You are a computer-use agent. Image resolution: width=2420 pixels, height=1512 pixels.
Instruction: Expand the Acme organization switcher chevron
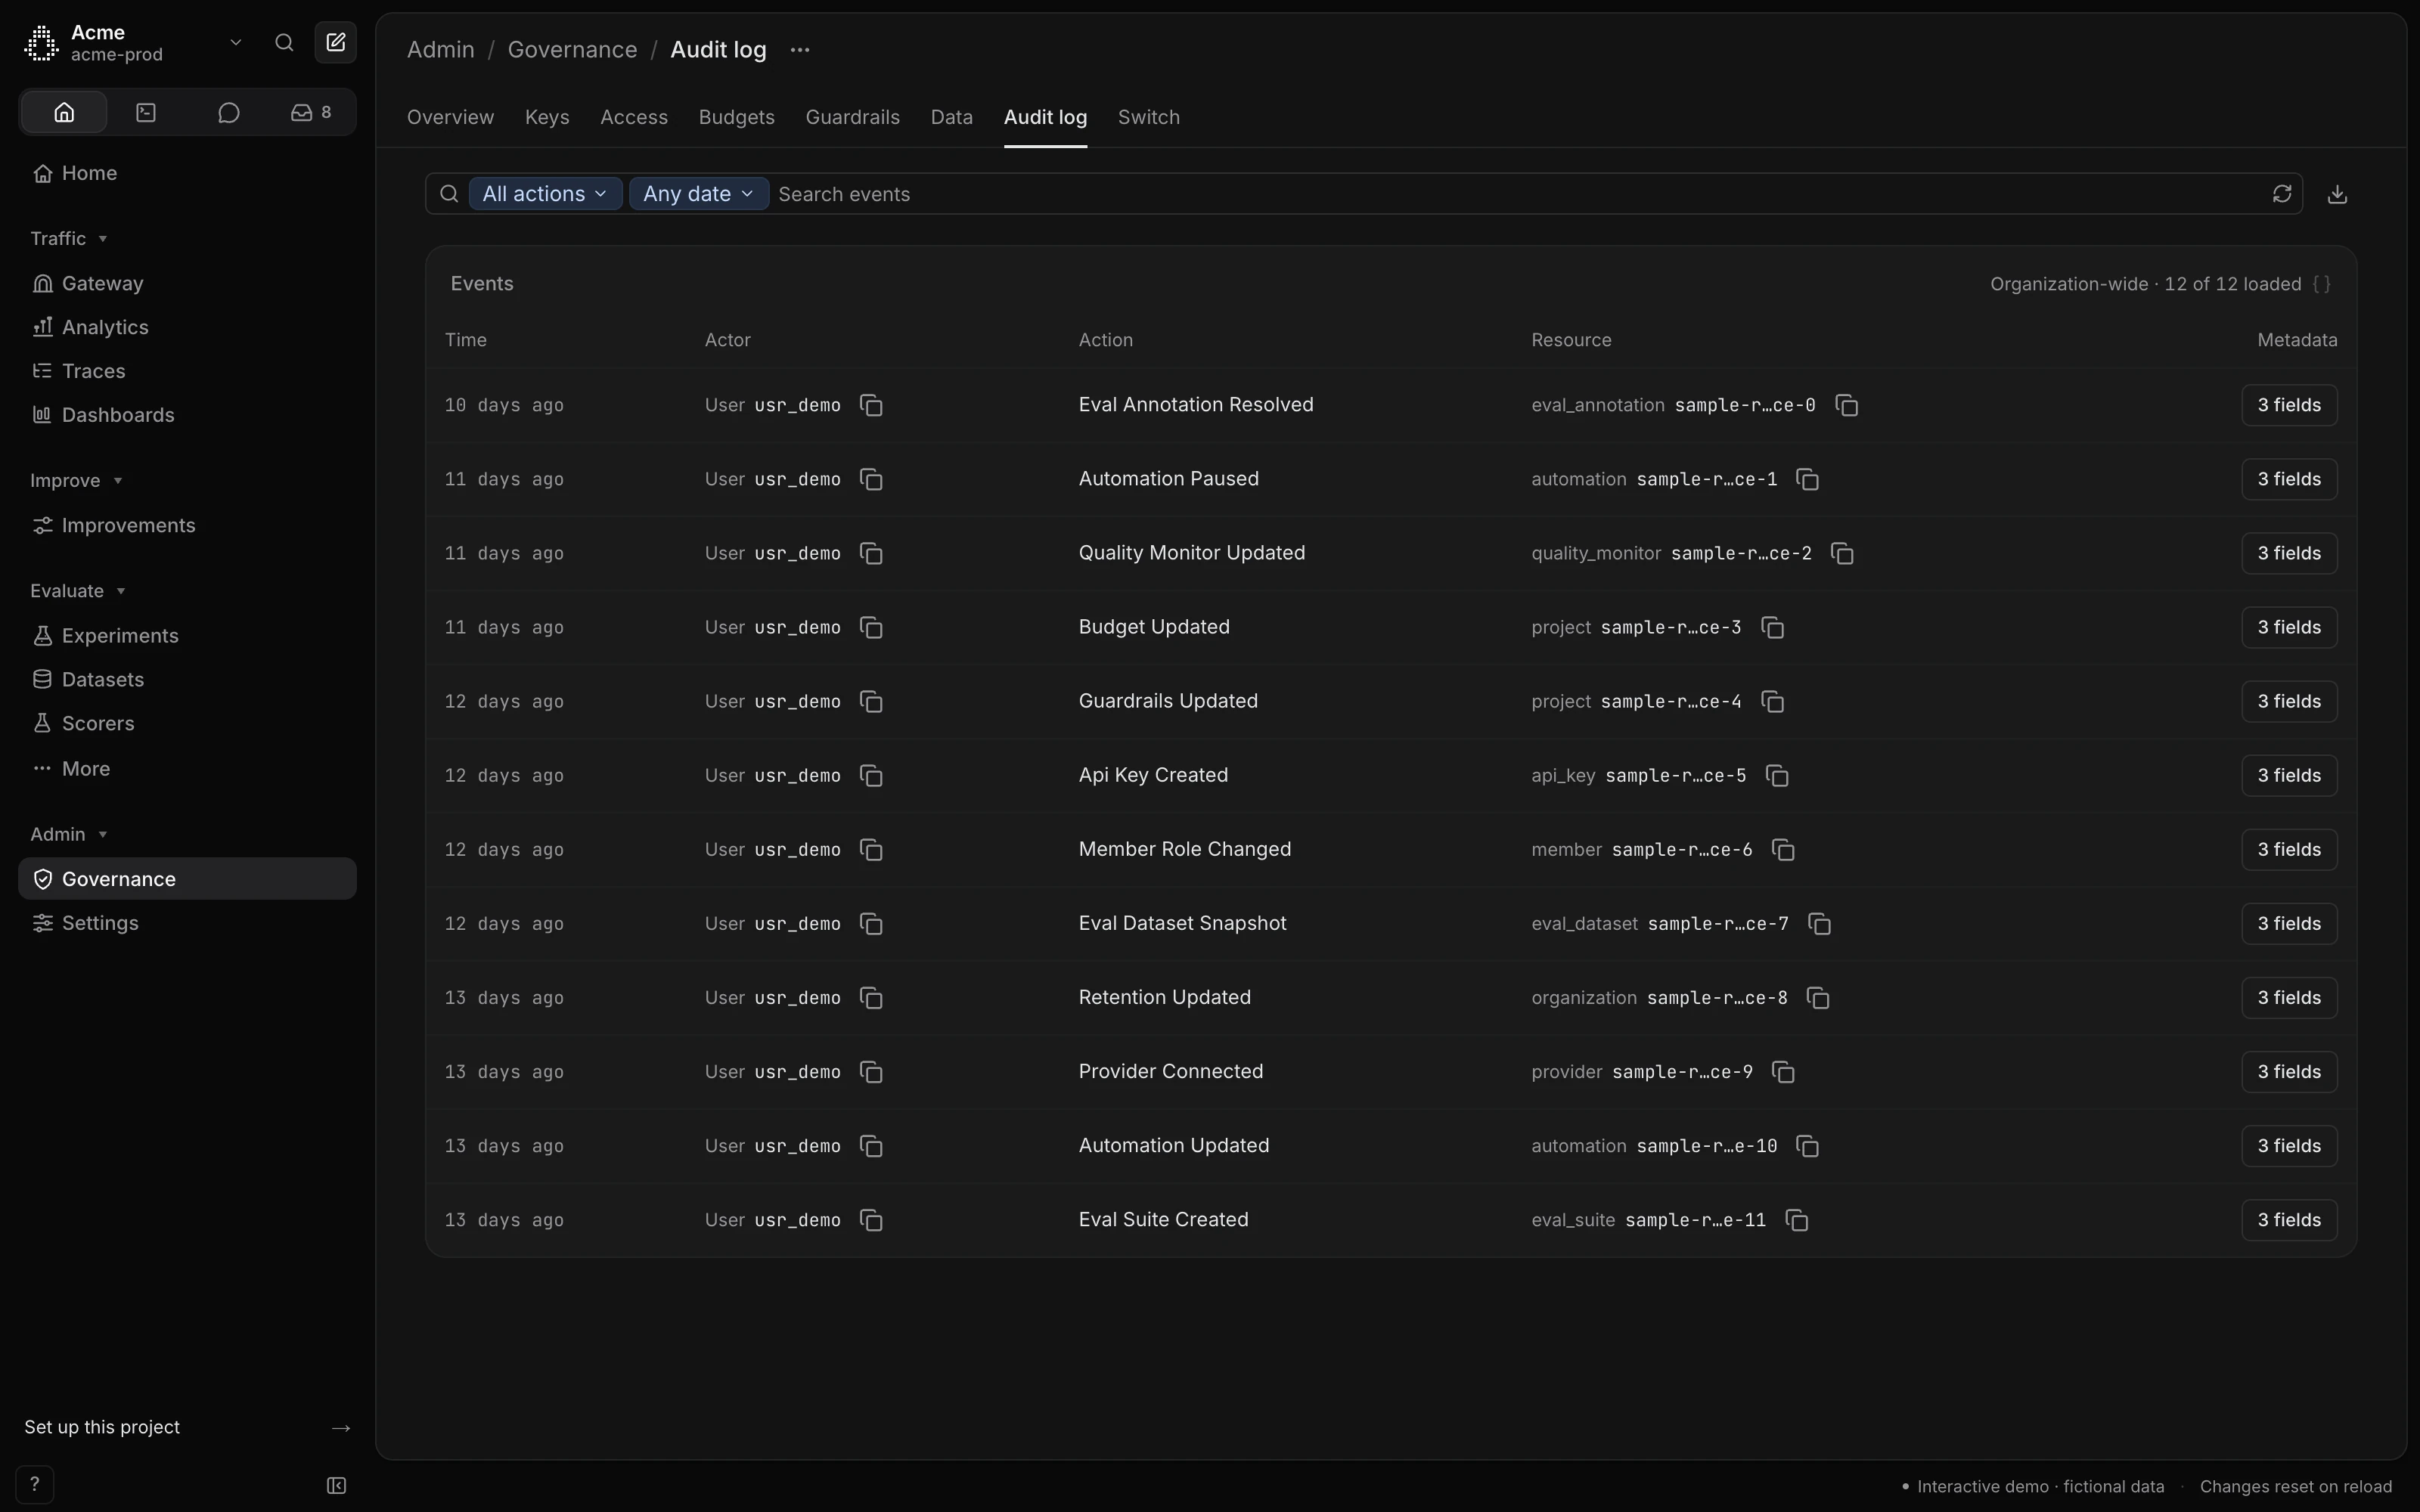click(236, 42)
